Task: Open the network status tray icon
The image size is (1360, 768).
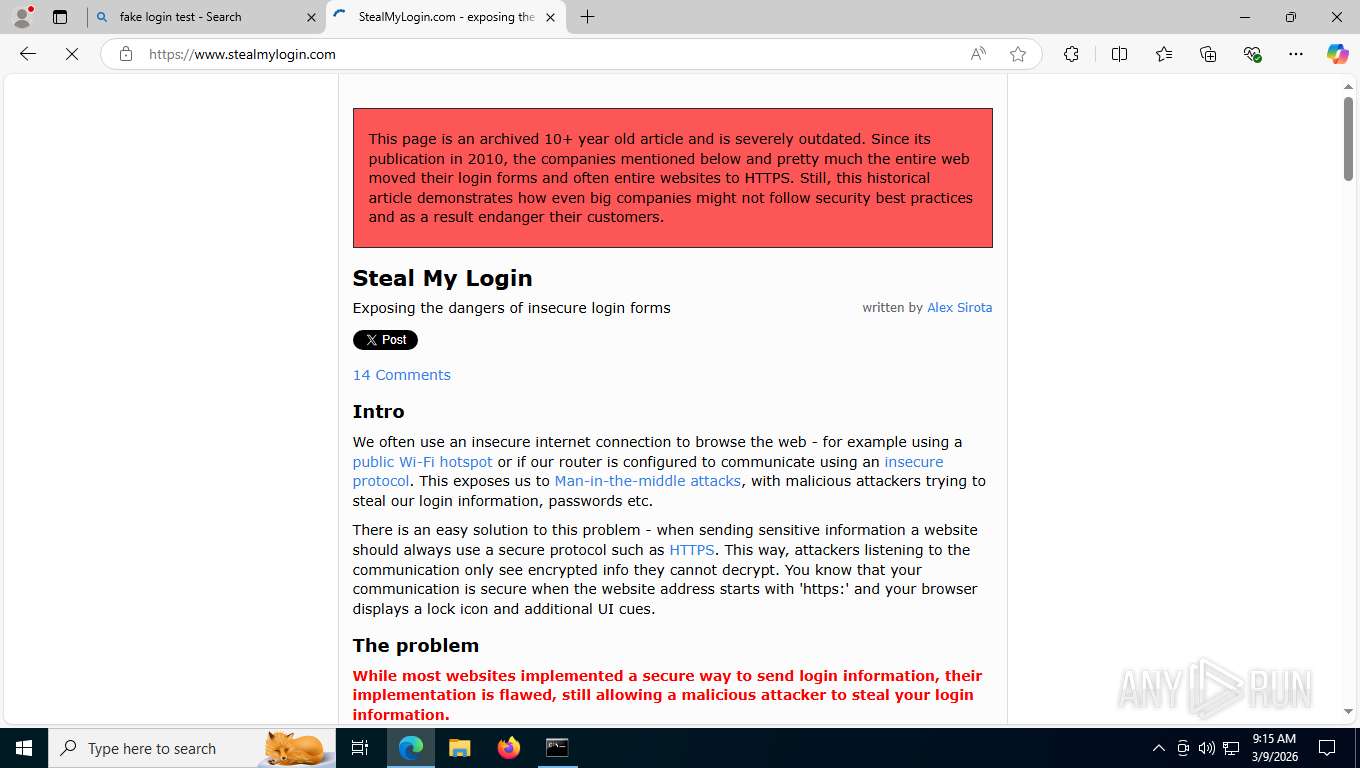Action: (1231, 748)
